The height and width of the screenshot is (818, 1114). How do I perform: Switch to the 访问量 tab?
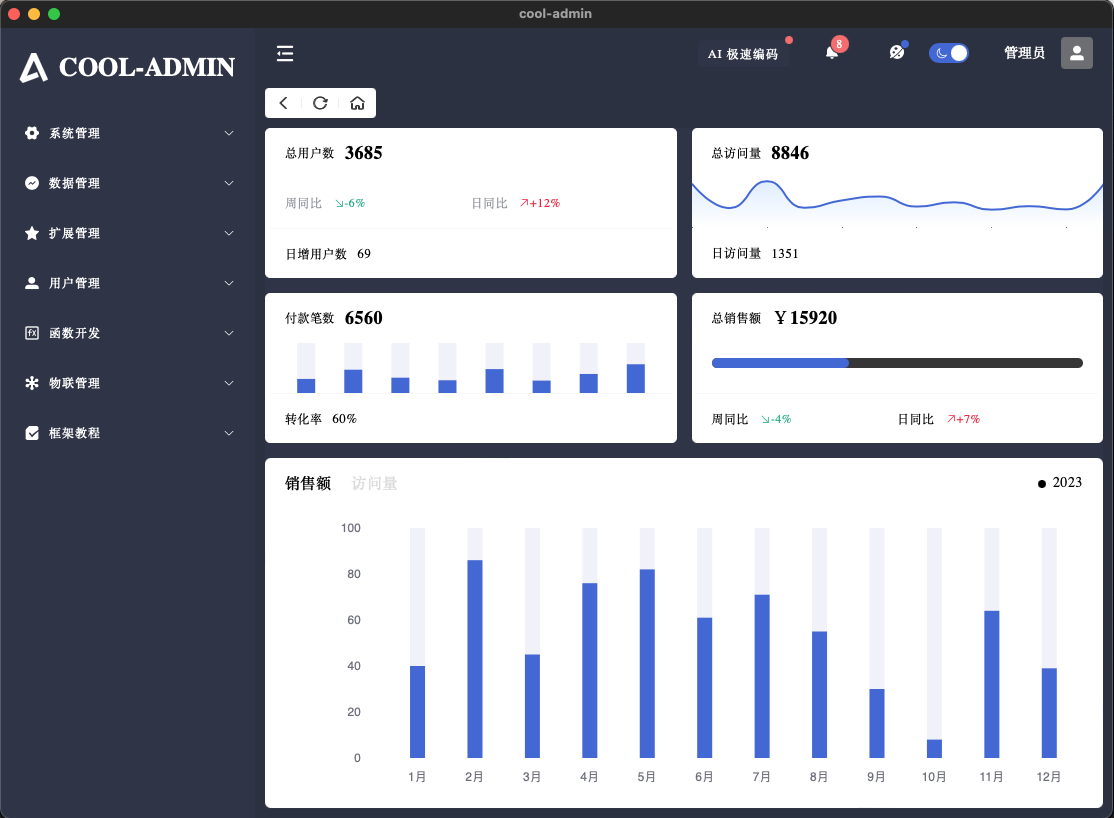click(374, 484)
